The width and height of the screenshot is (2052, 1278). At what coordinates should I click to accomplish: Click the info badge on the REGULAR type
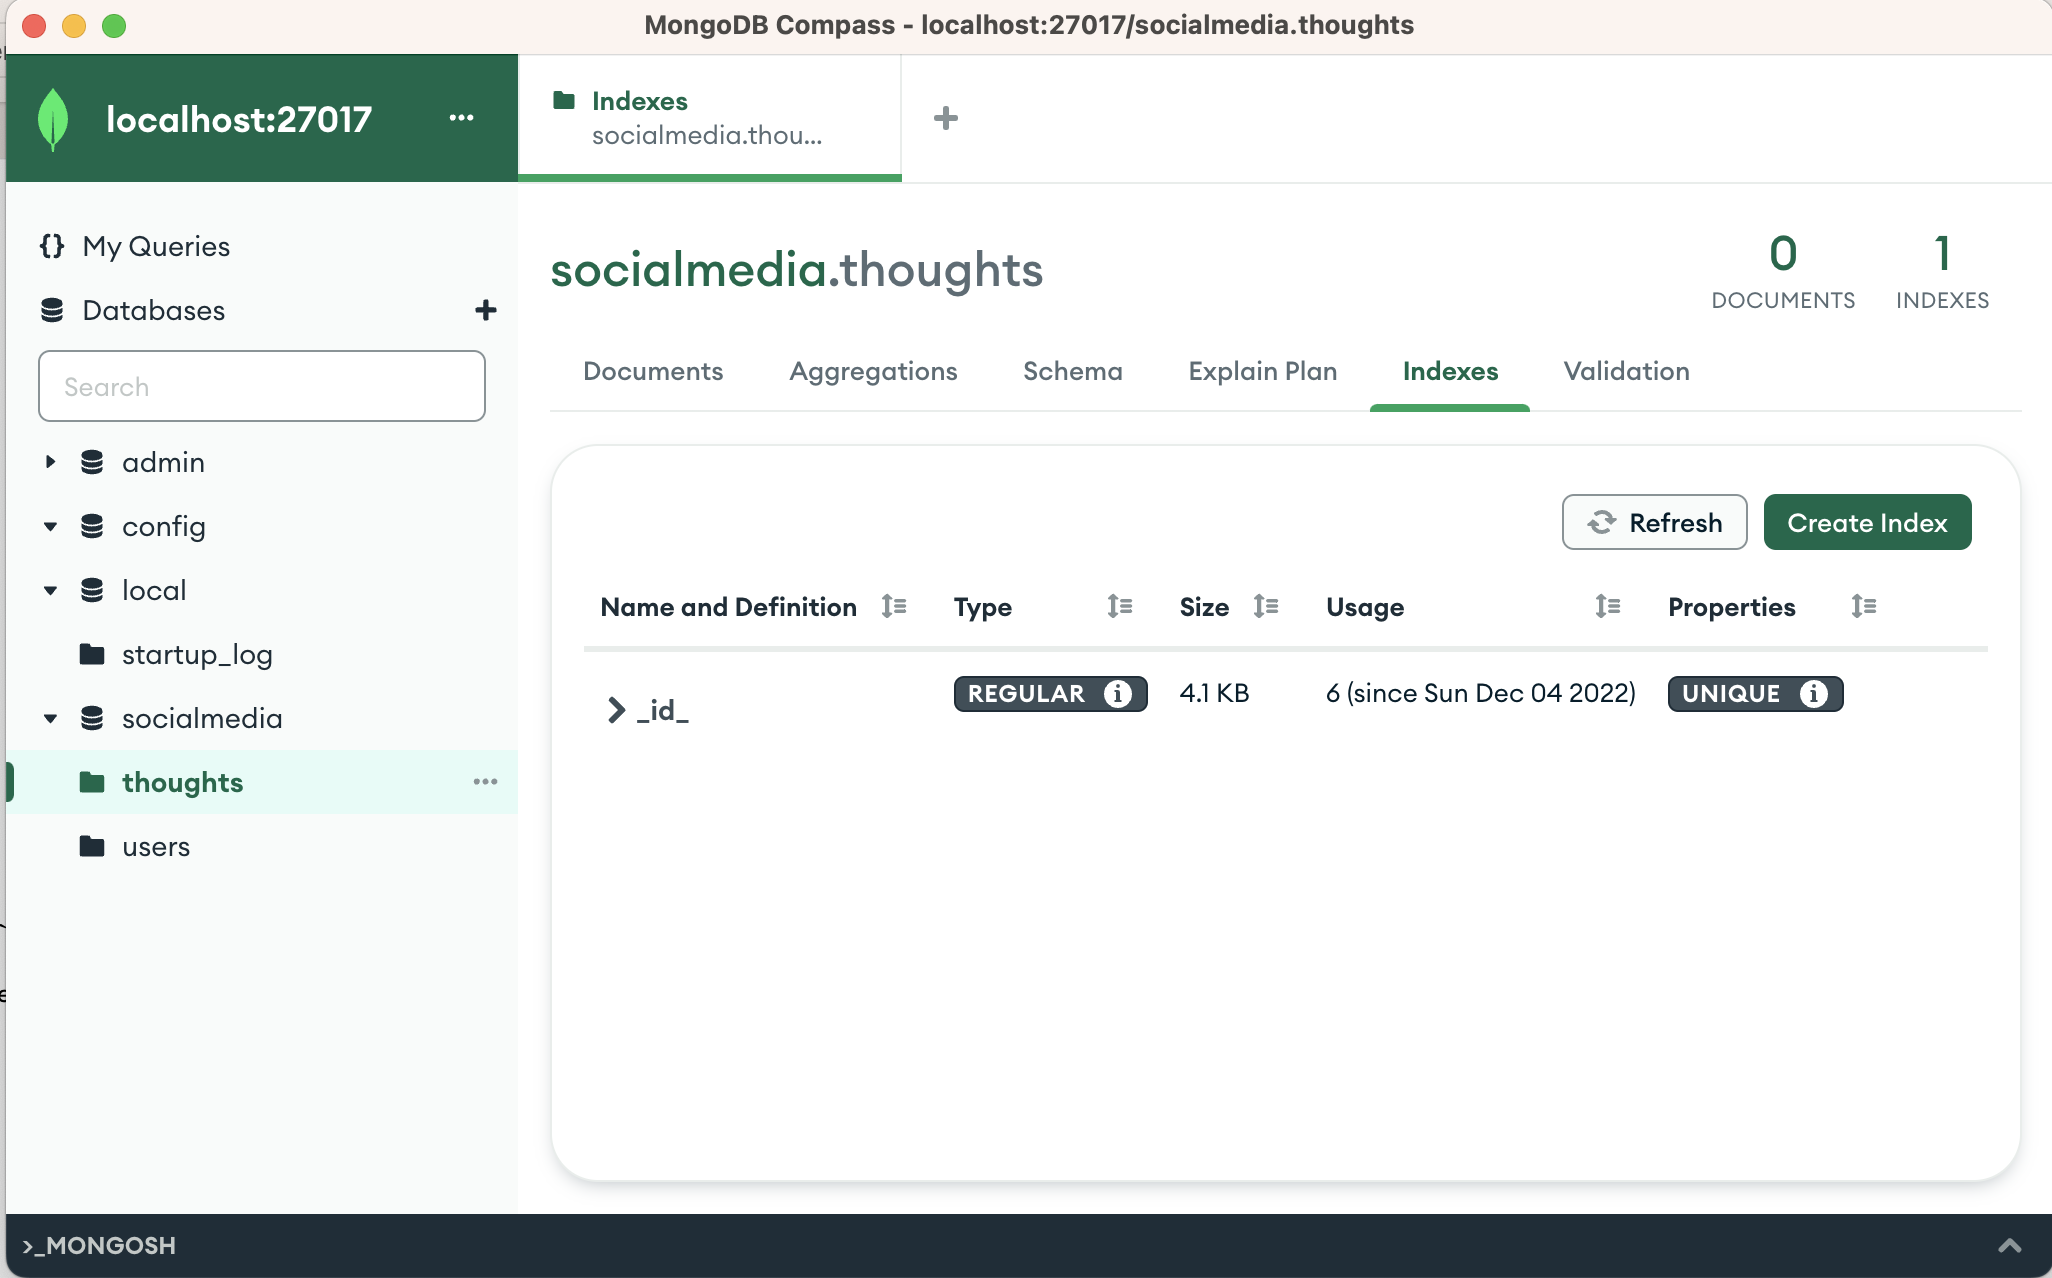tap(1117, 693)
